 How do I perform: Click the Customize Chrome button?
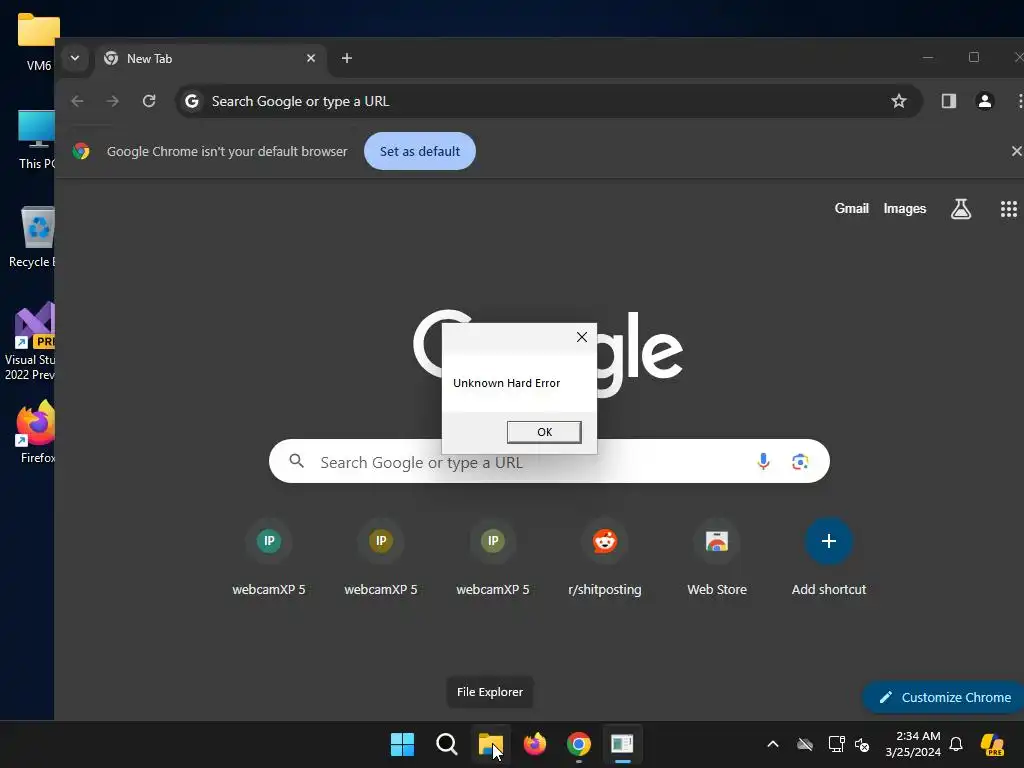click(944, 697)
